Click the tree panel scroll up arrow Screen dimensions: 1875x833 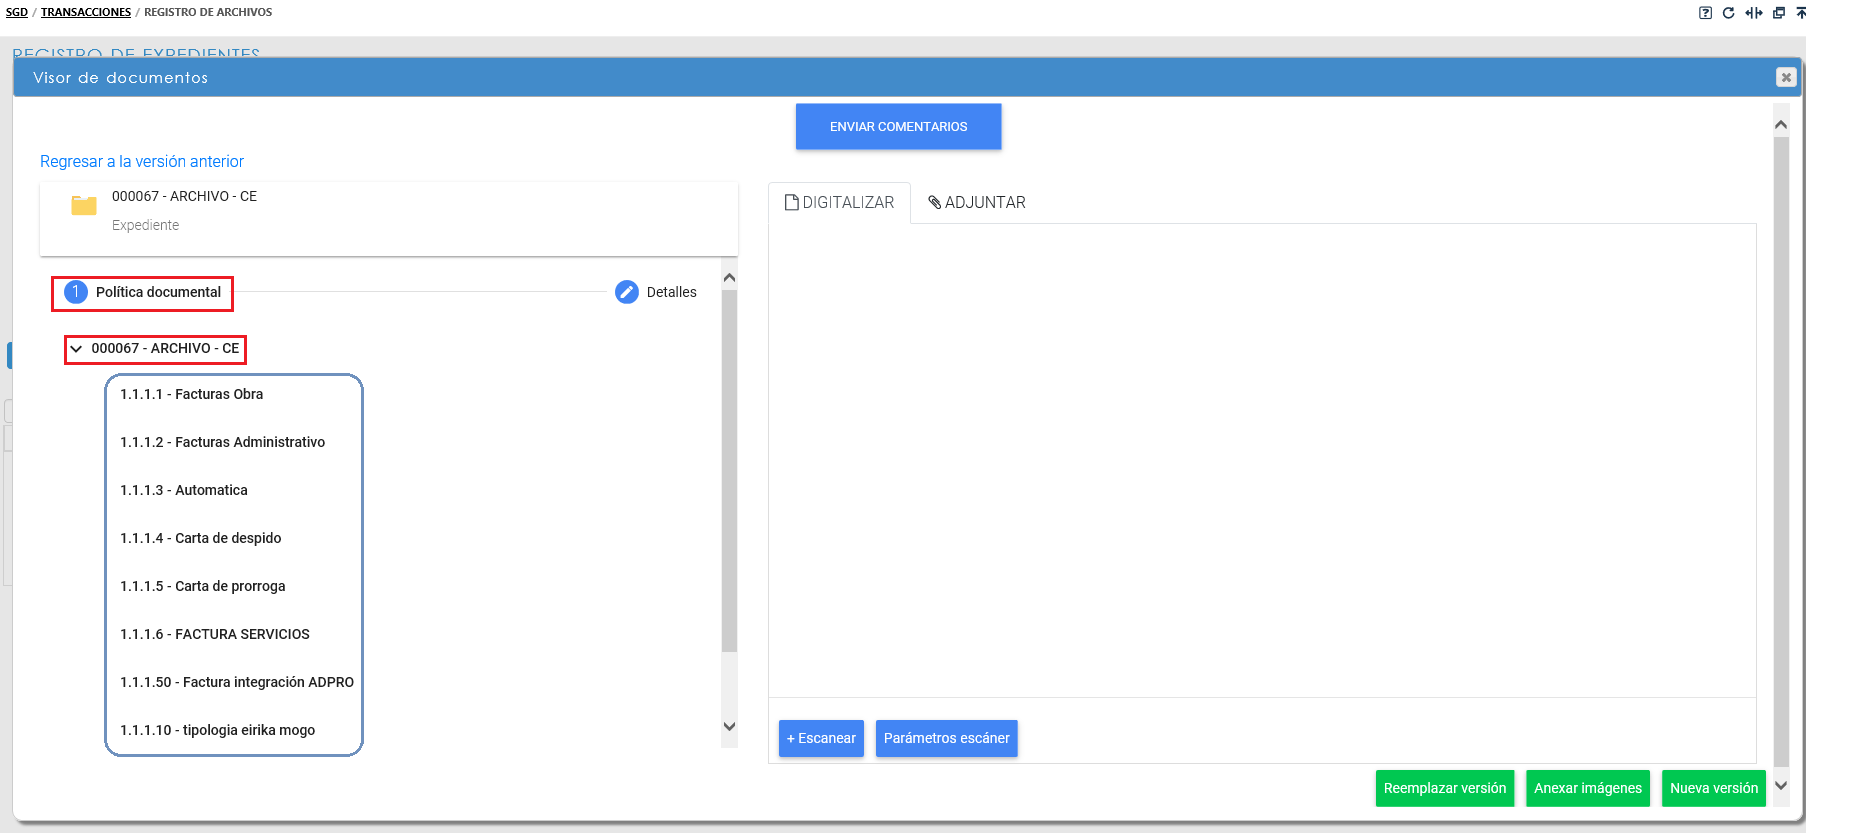click(x=729, y=277)
